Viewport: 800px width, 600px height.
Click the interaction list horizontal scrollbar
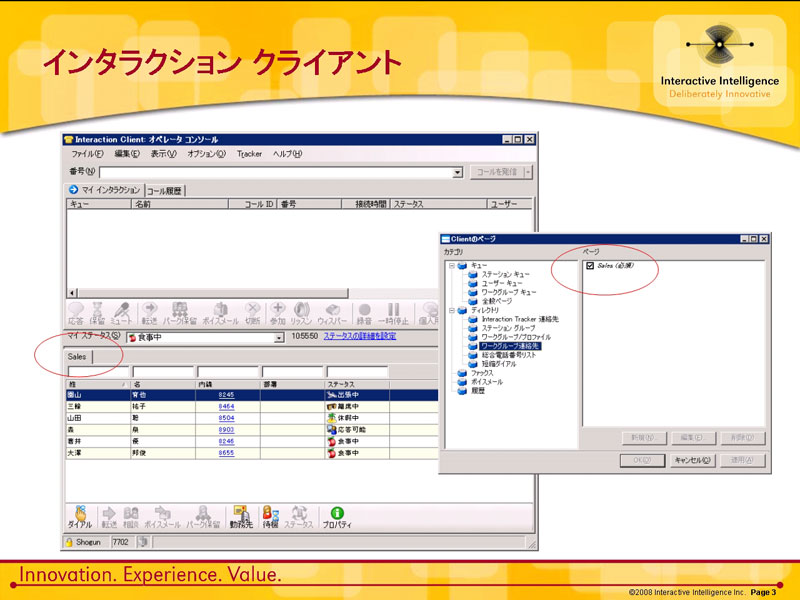click(212, 293)
